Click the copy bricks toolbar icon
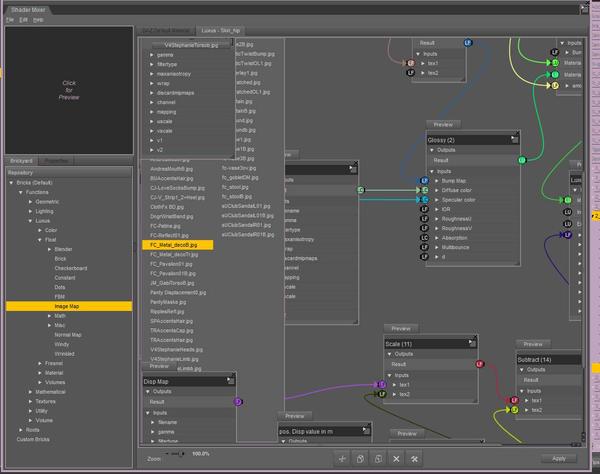 pos(360,459)
